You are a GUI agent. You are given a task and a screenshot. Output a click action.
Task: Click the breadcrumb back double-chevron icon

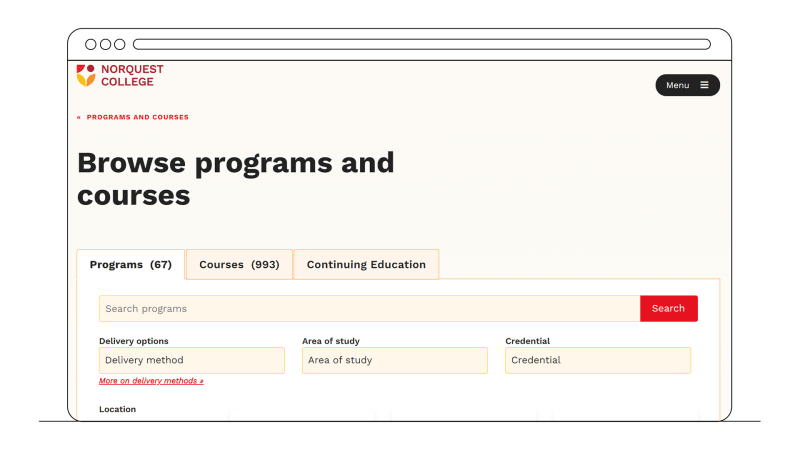79,117
